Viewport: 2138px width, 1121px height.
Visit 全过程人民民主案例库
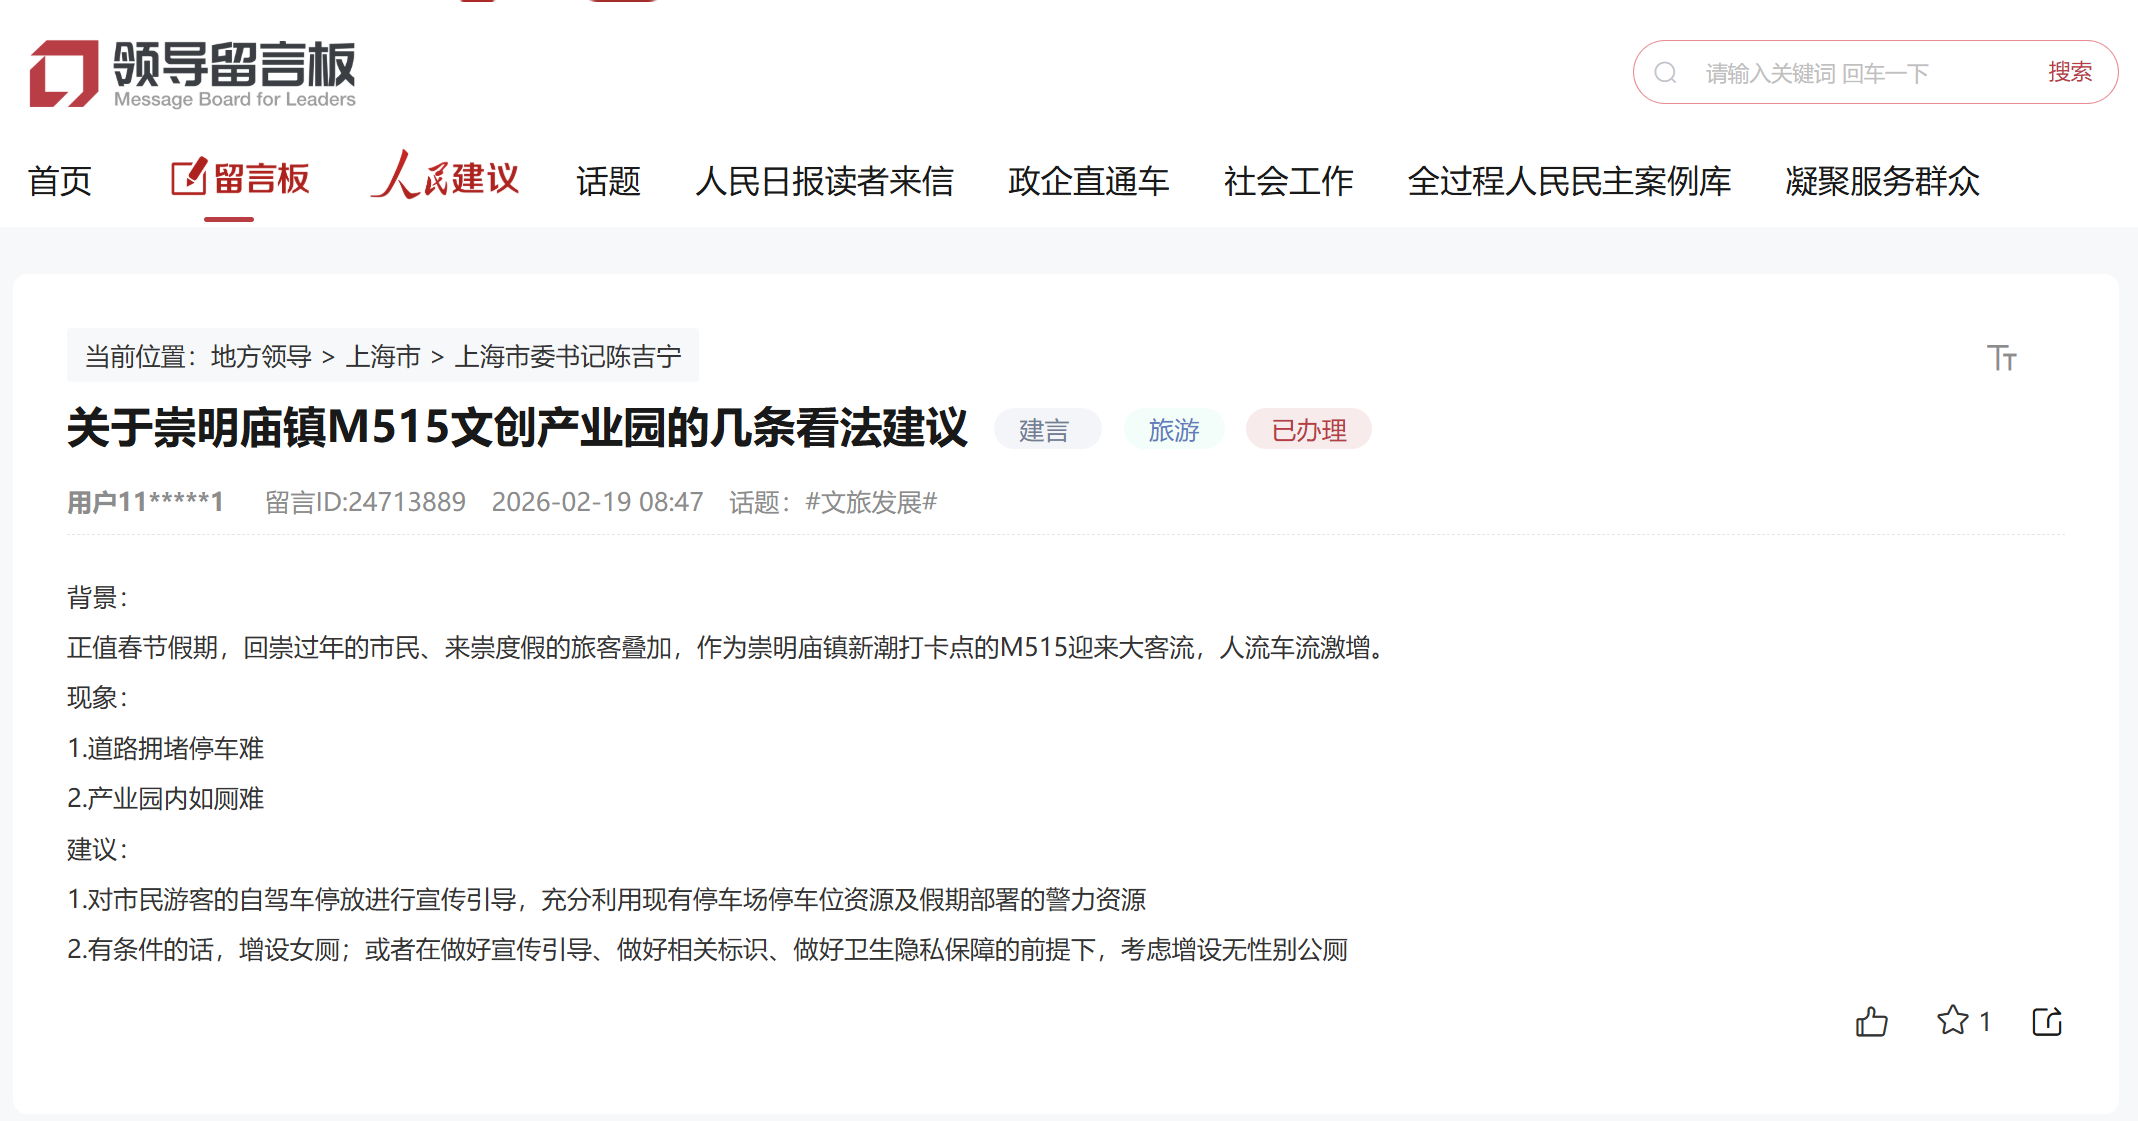tap(1570, 181)
